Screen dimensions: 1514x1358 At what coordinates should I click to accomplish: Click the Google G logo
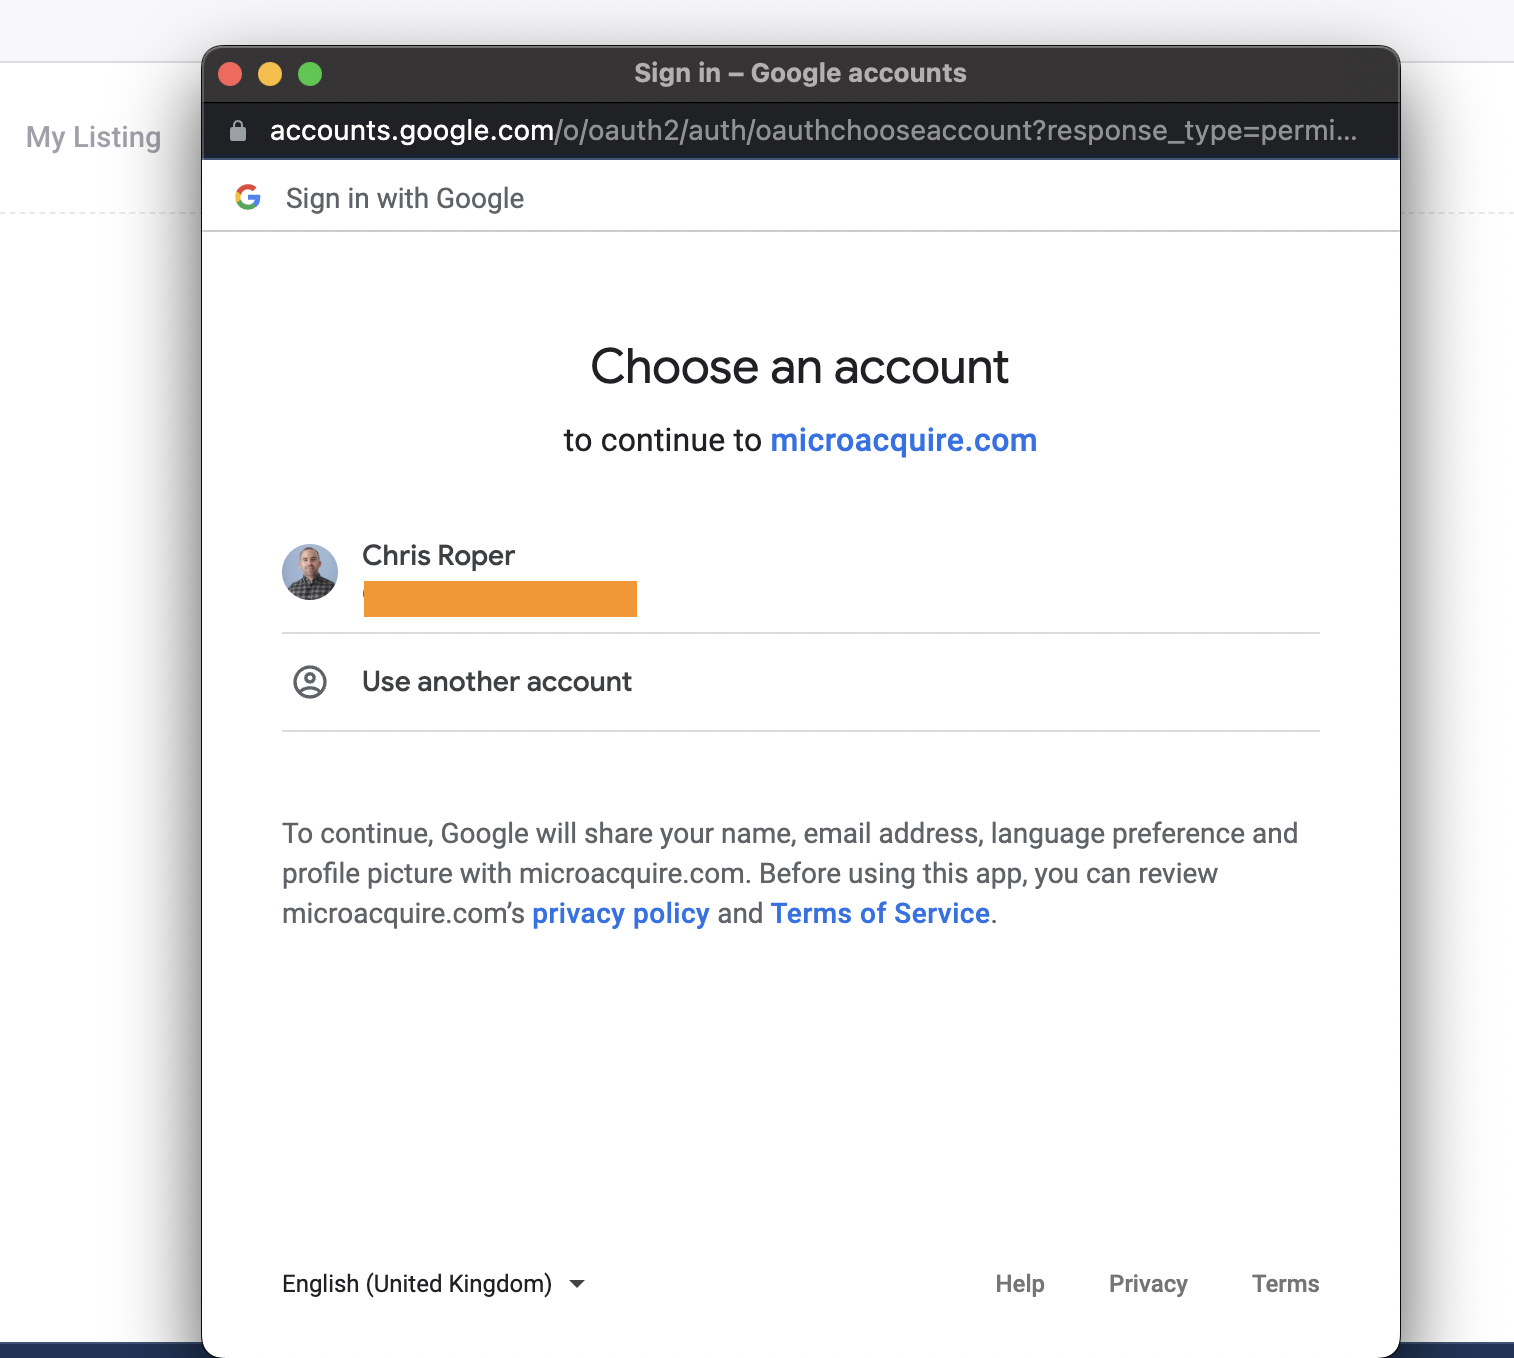tap(248, 197)
